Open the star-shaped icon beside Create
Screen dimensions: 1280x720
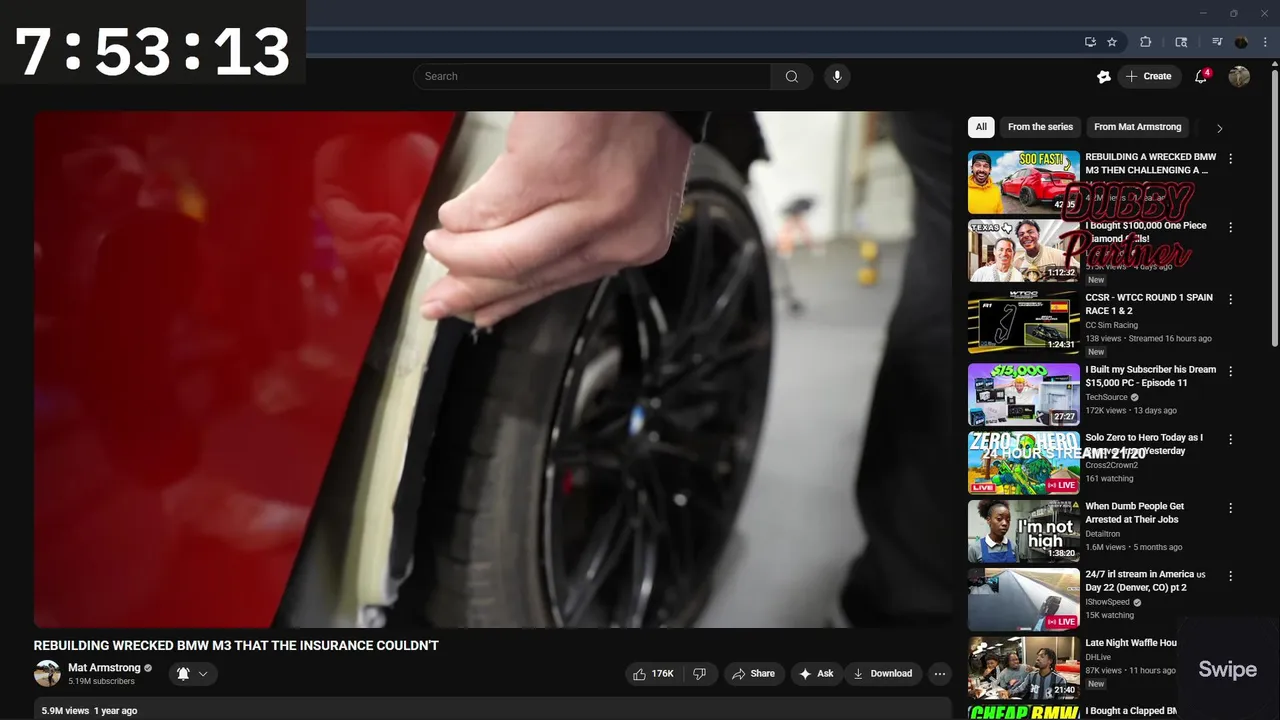coord(1103,76)
